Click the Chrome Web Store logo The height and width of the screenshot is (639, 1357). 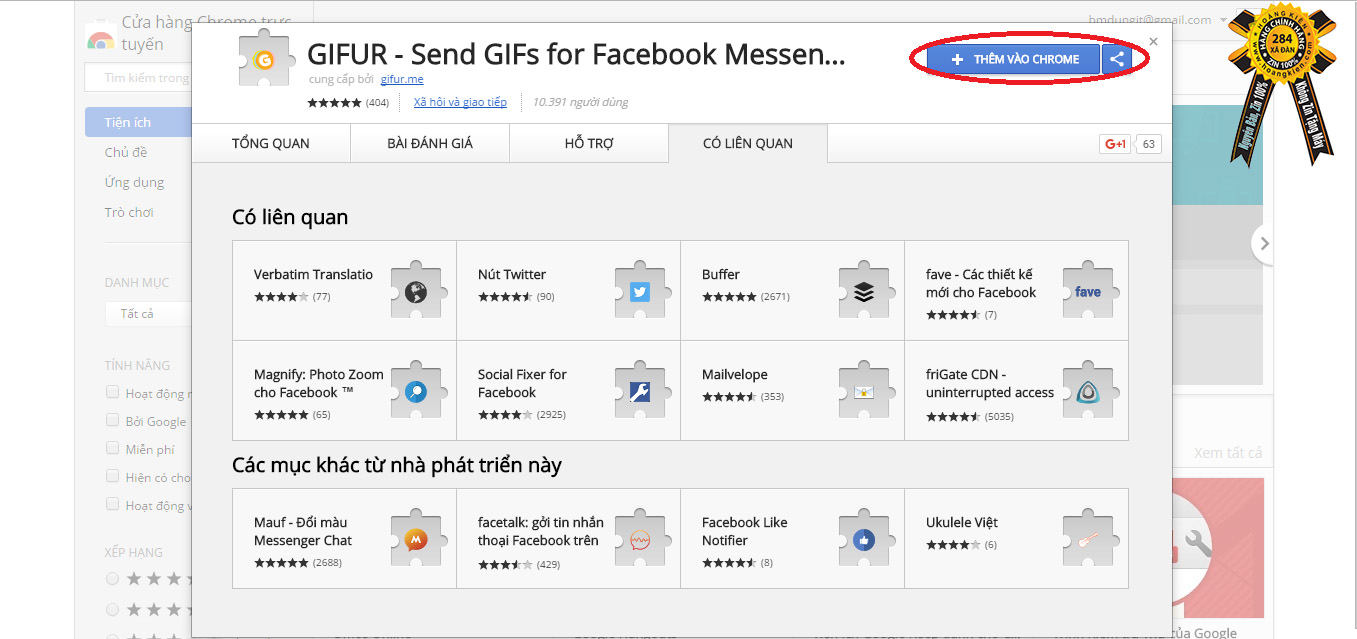coord(100,39)
